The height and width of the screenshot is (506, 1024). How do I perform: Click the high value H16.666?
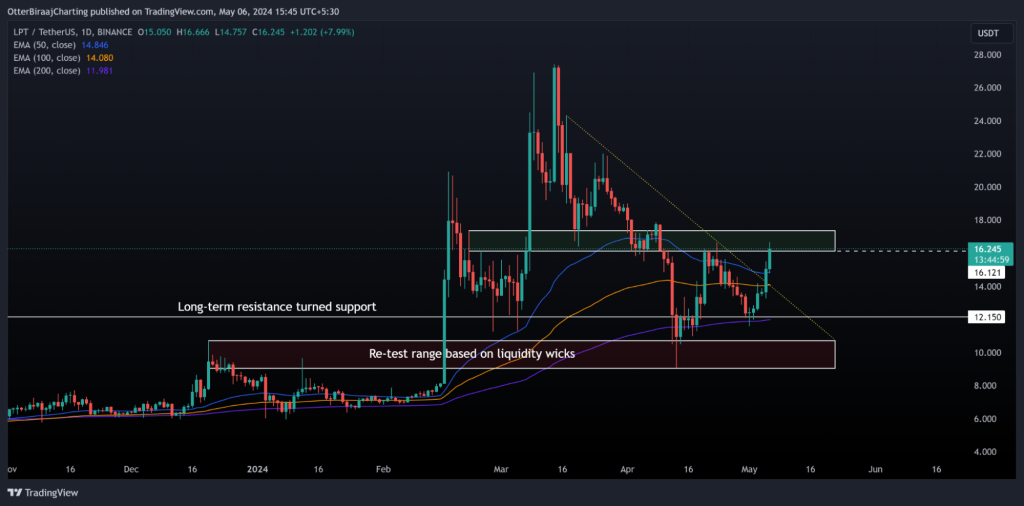[195, 32]
